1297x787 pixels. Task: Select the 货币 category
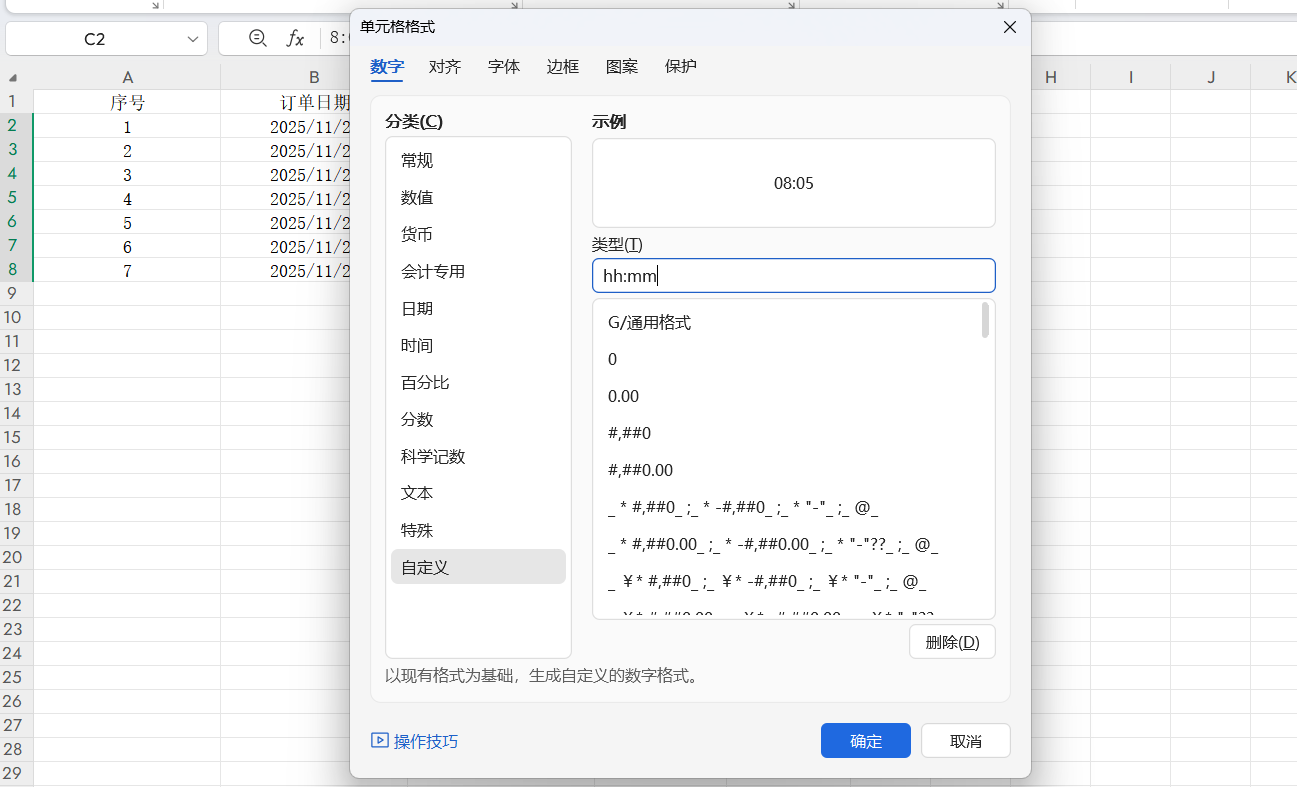417,234
